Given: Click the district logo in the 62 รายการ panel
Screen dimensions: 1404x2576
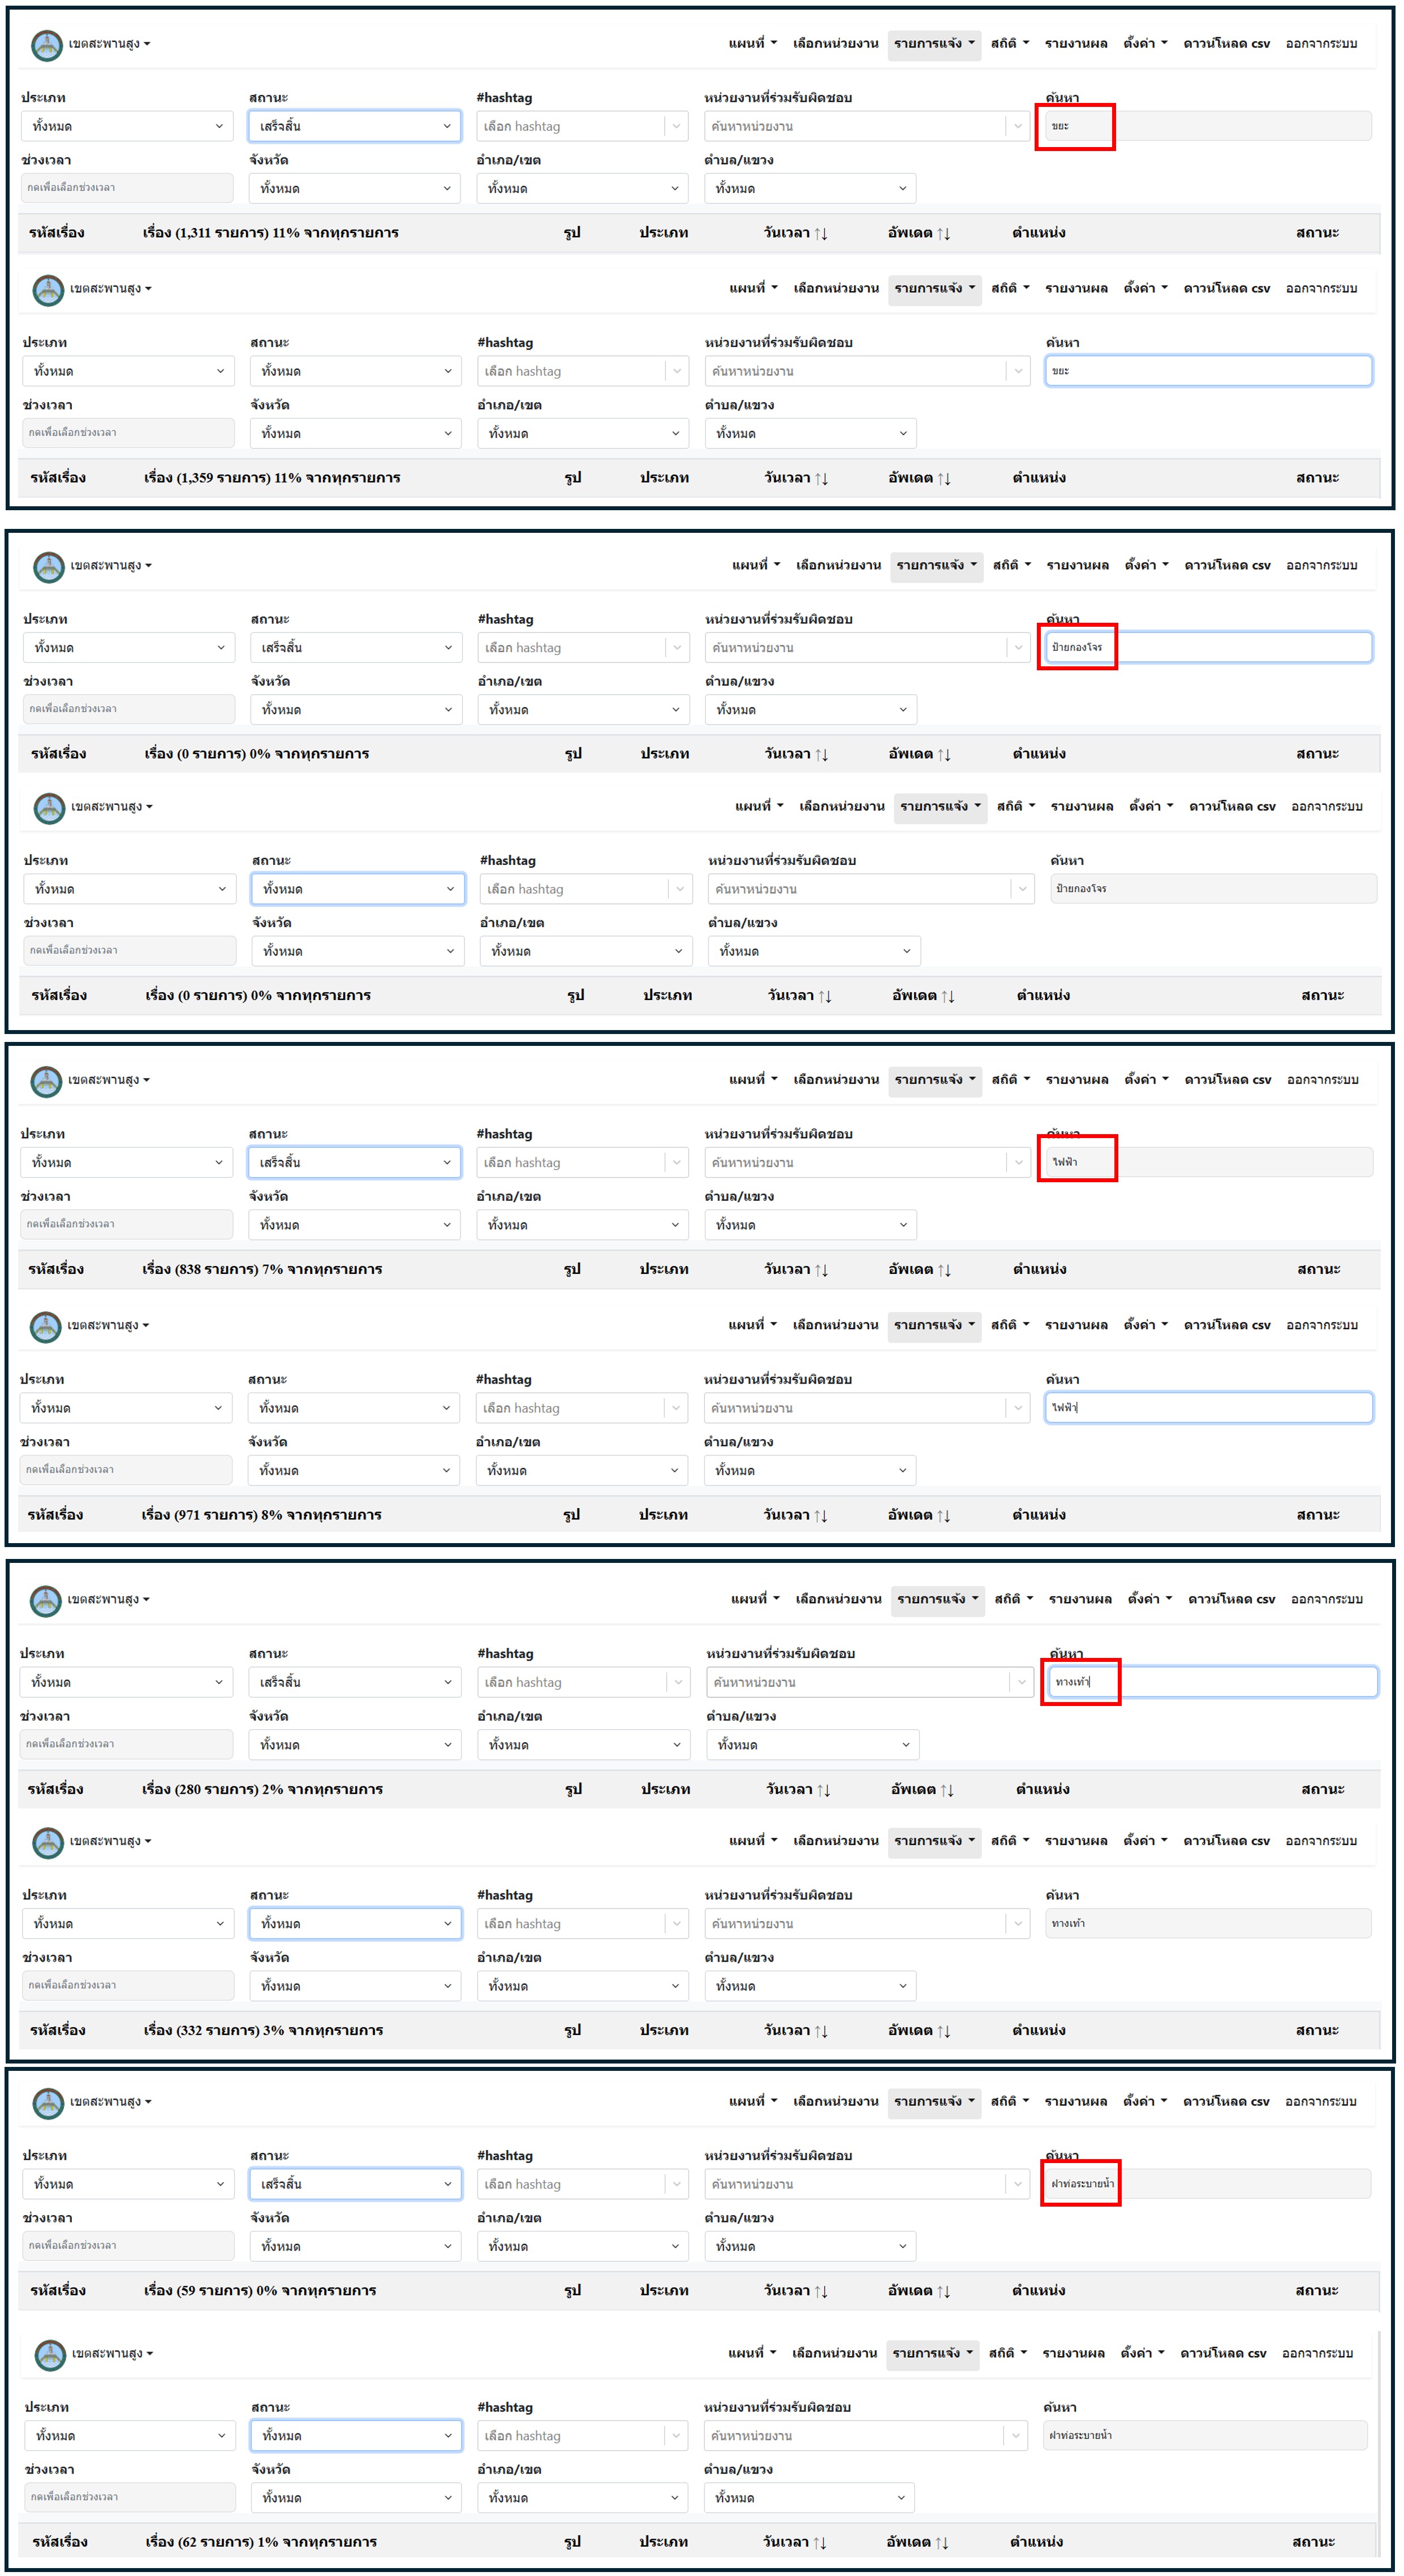Looking at the screenshot, I should click(50, 2355).
